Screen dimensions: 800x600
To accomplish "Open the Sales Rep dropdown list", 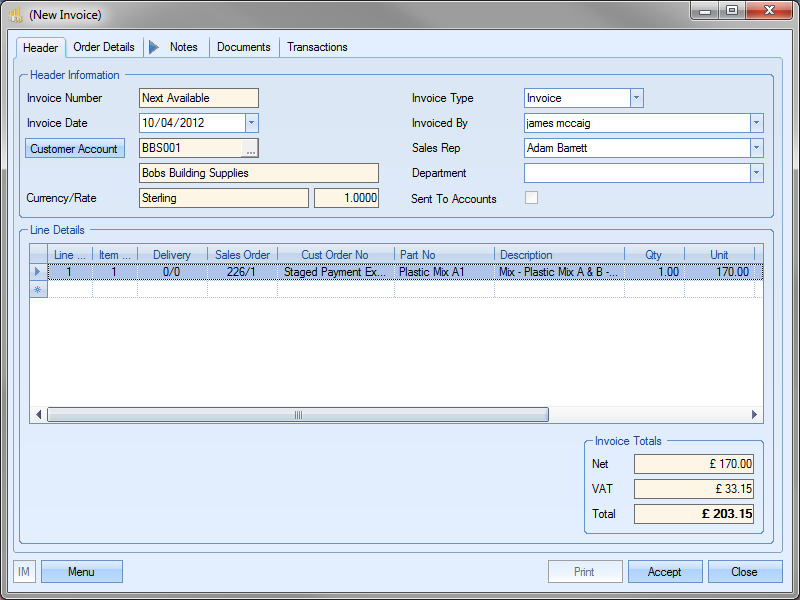I will [x=756, y=148].
